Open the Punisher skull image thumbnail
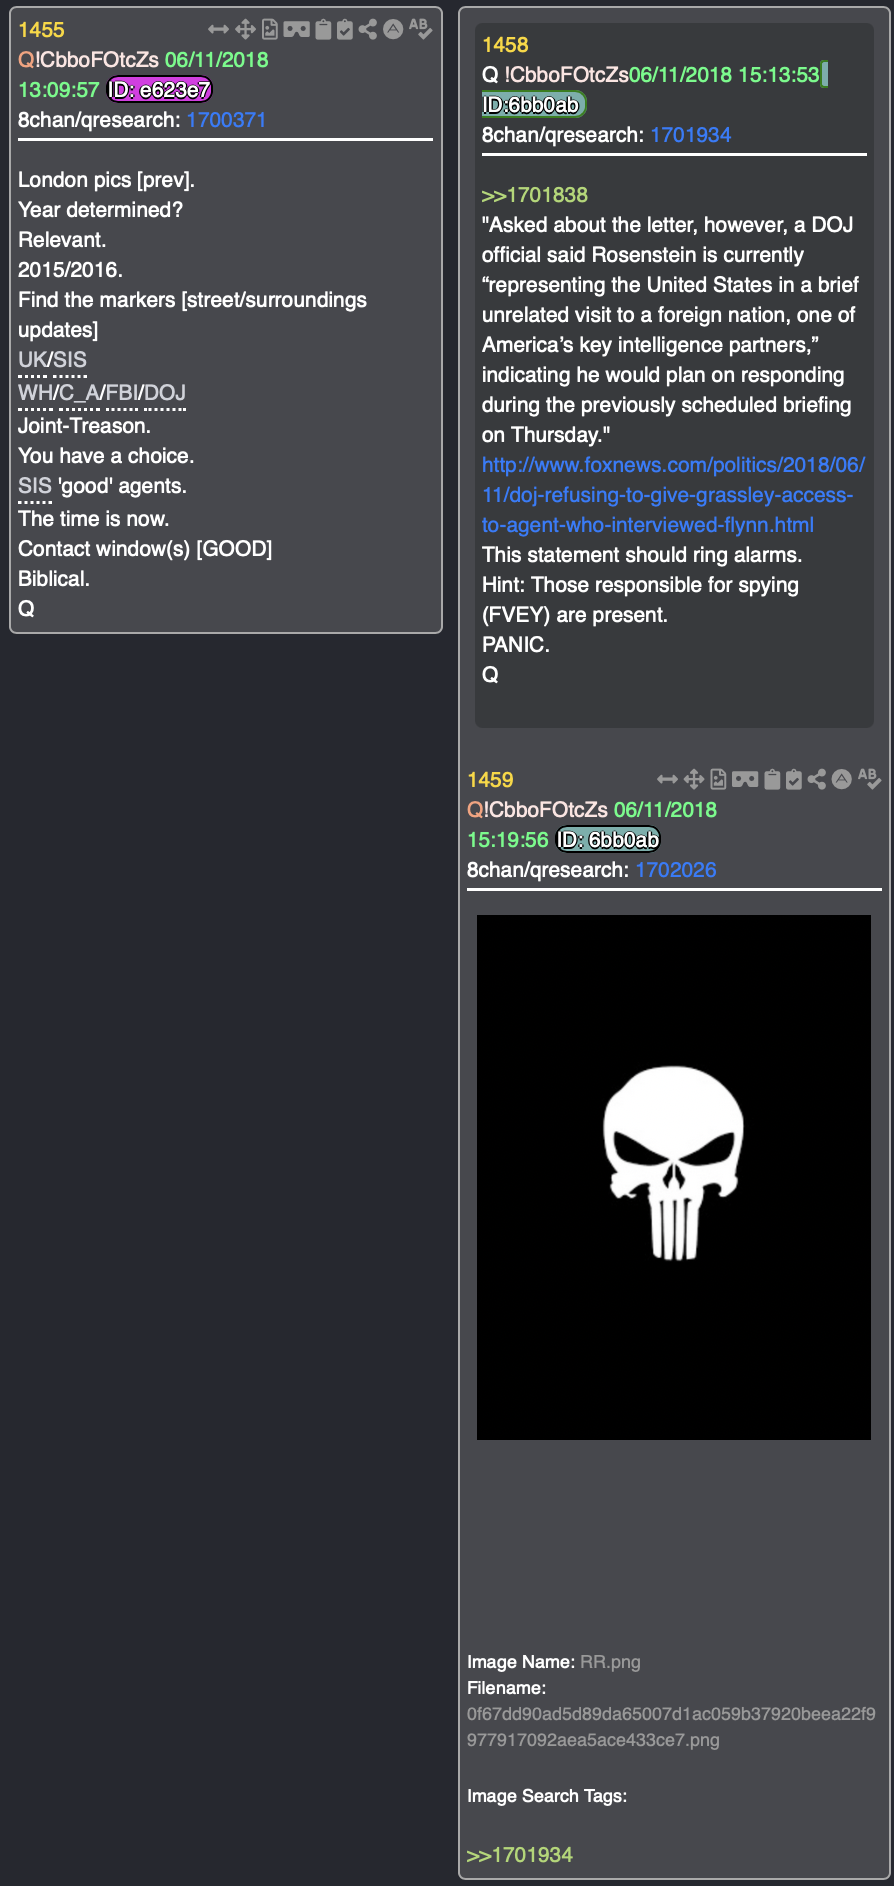This screenshot has height=1886, width=894. click(674, 1177)
